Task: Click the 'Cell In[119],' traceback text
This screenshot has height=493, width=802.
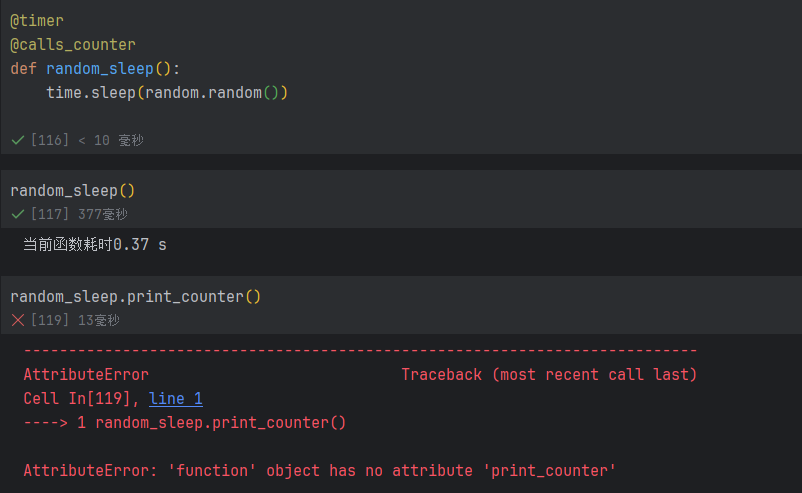Action: coord(81,399)
